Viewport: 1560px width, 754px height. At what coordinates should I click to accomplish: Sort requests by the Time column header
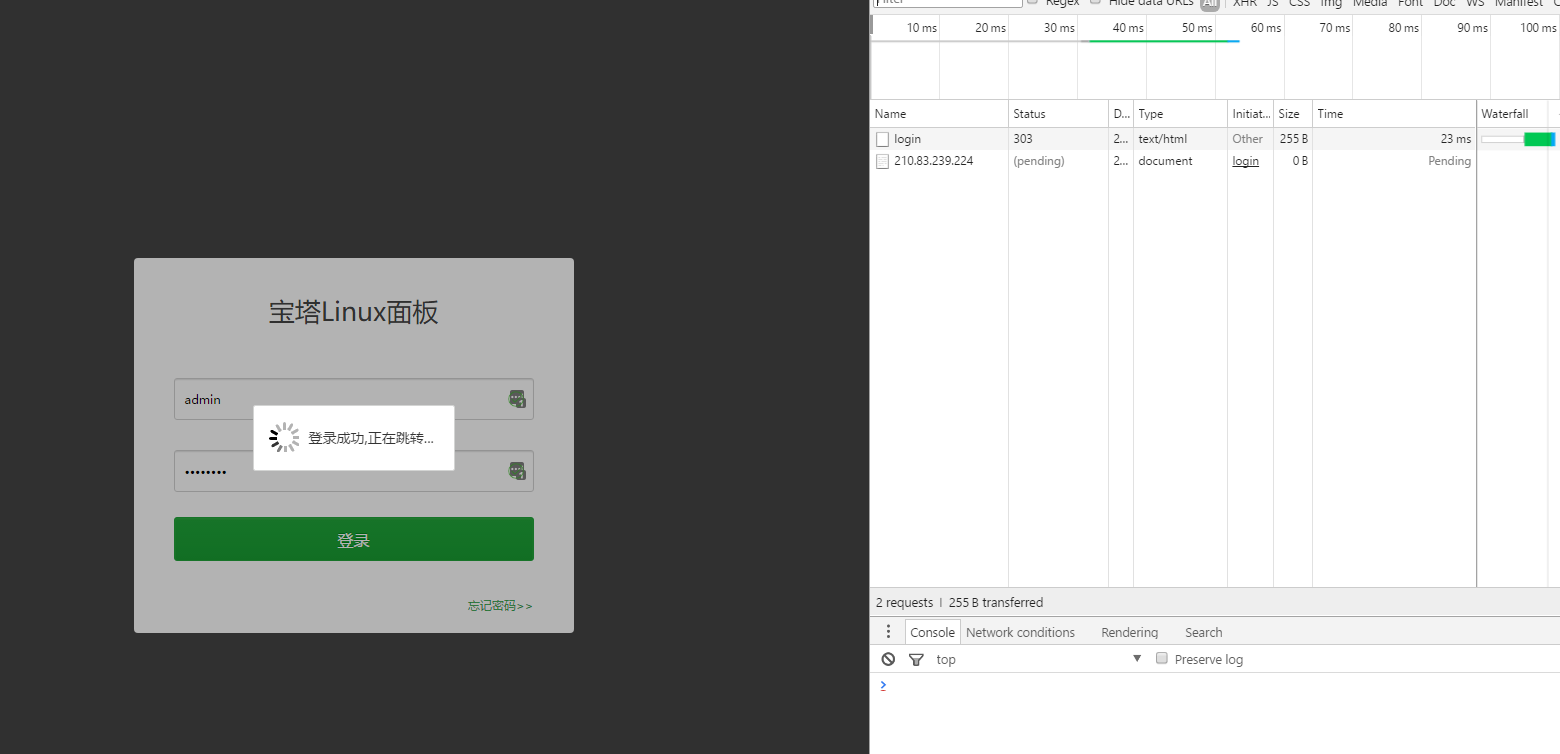pos(1394,114)
